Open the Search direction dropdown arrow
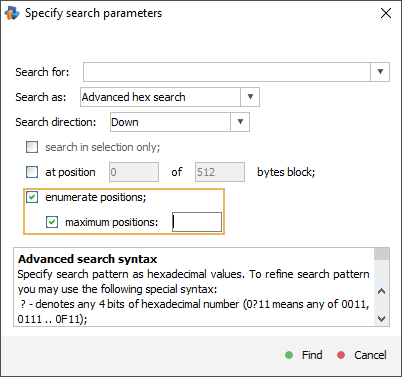Screen dimensions: 402x377 (240, 122)
